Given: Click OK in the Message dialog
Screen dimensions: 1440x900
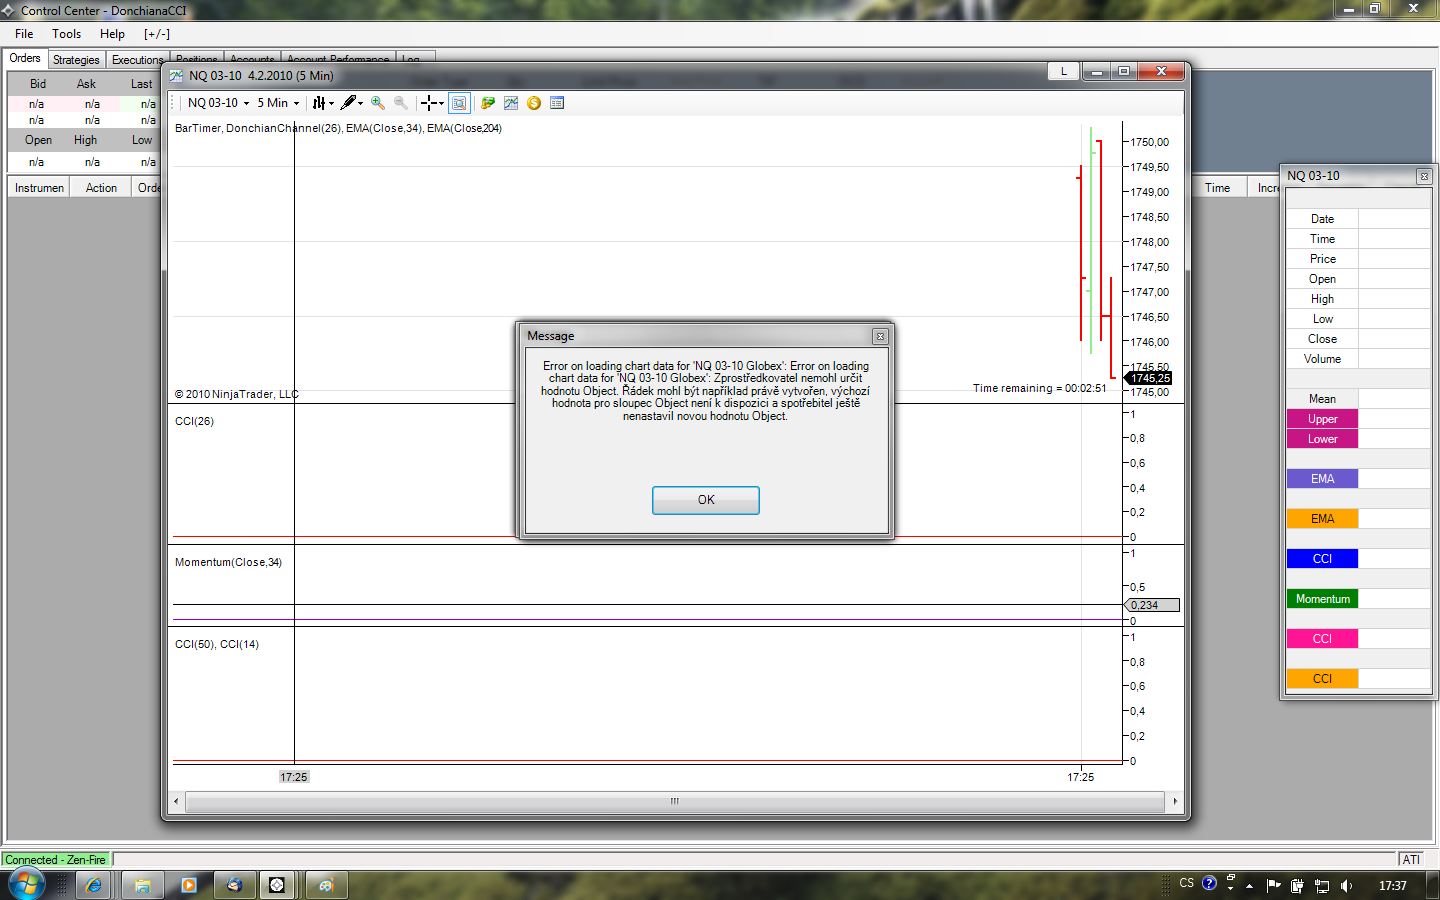Looking at the screenshot, I should point(706,500).
